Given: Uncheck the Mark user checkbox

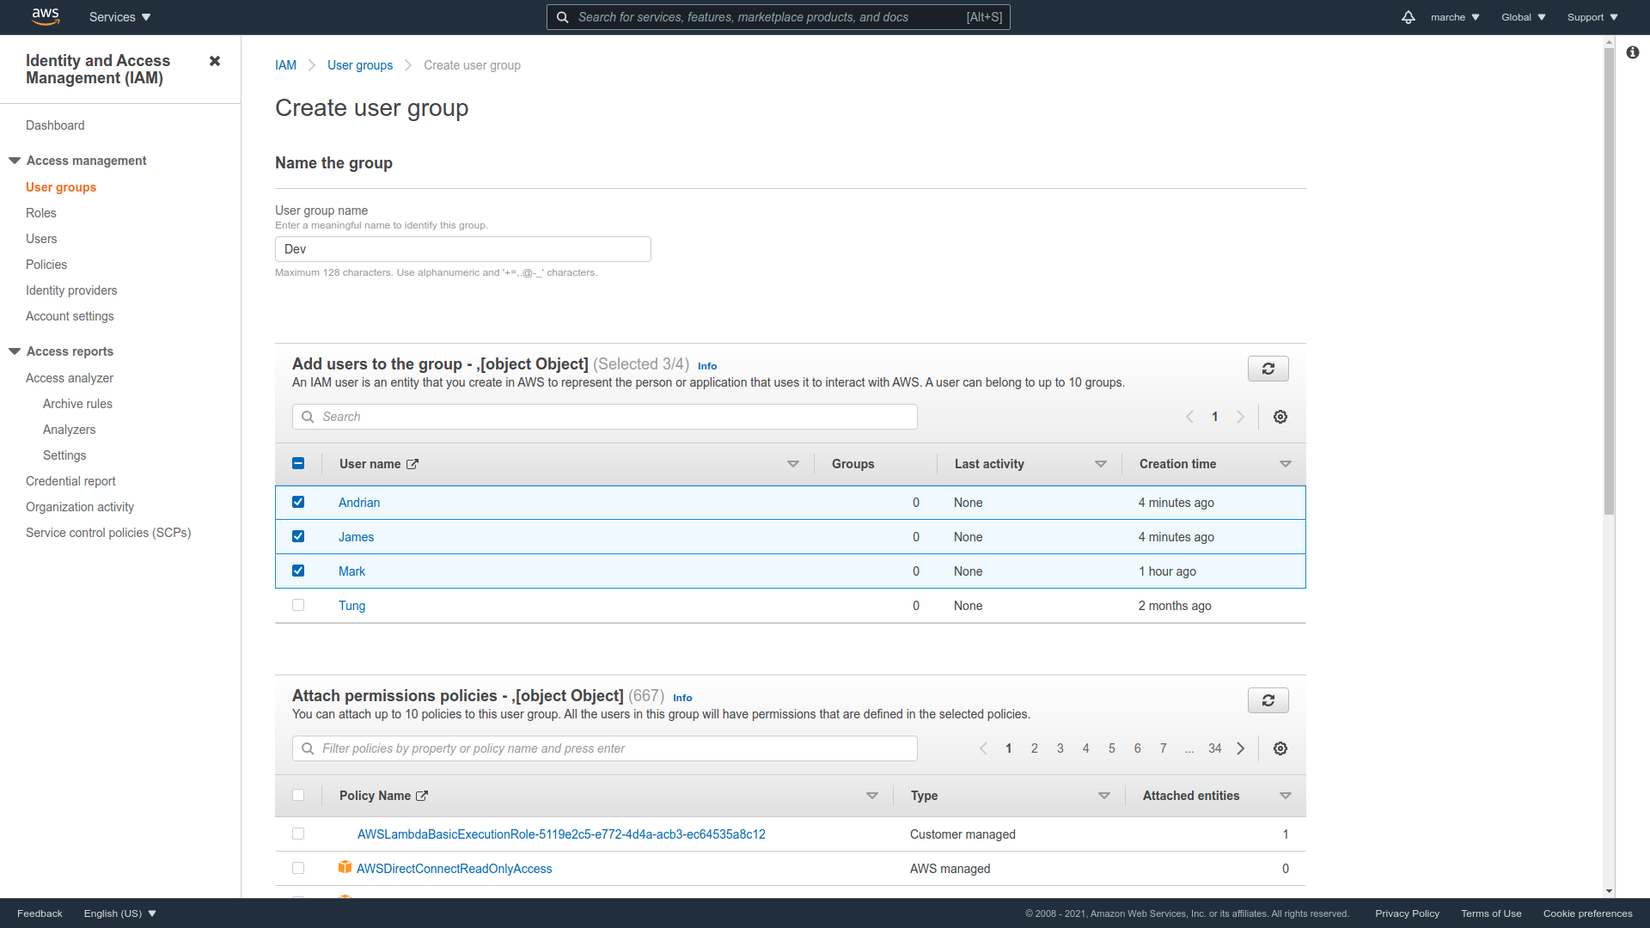Looking at the screenshot, I should pyautogui.click(x=298, y=571).
